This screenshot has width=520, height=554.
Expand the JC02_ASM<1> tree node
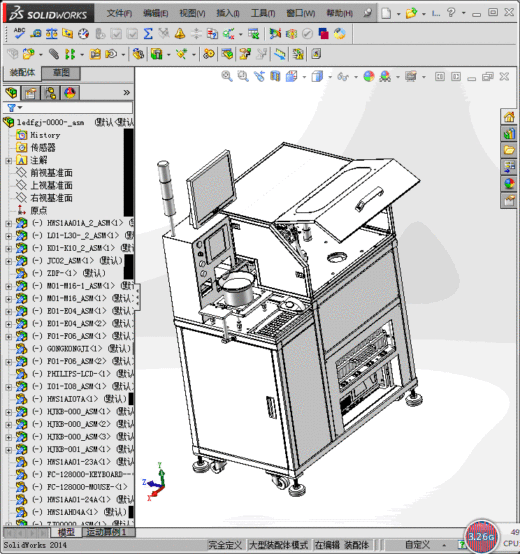click(8, 261)
